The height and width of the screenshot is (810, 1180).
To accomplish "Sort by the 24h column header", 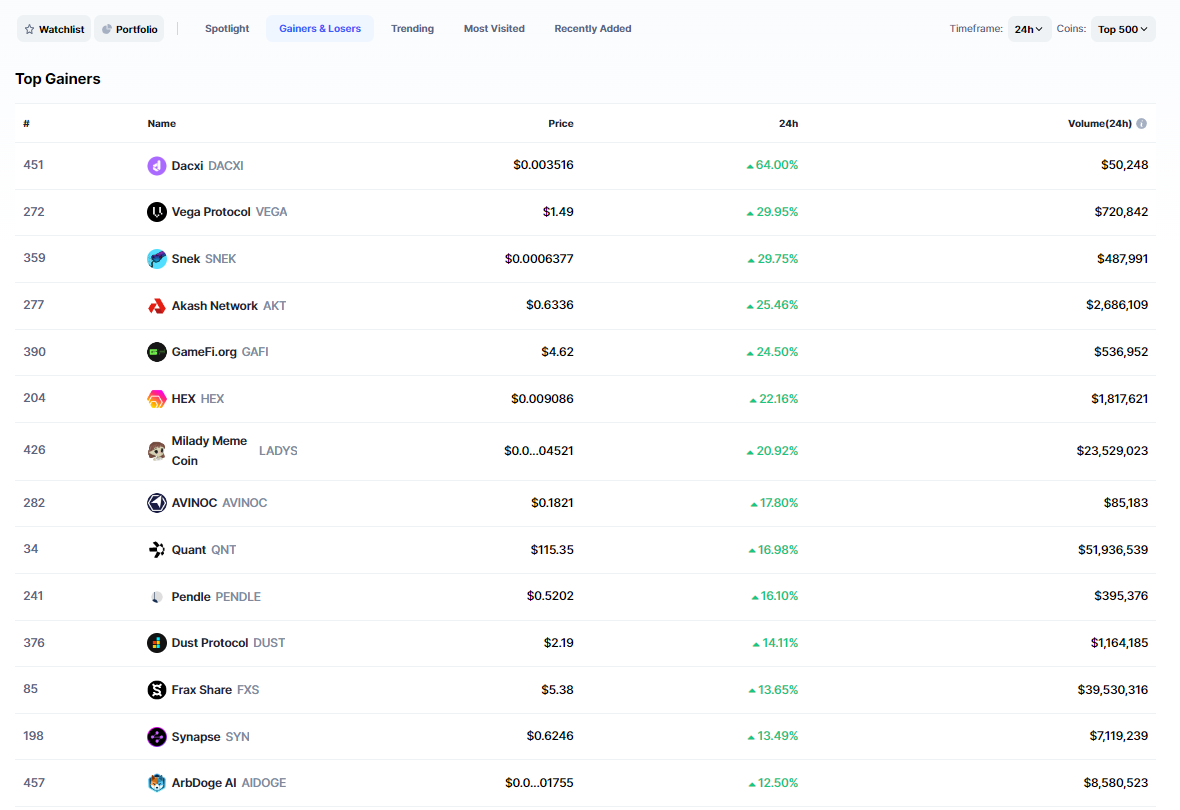I will (788, 124).
